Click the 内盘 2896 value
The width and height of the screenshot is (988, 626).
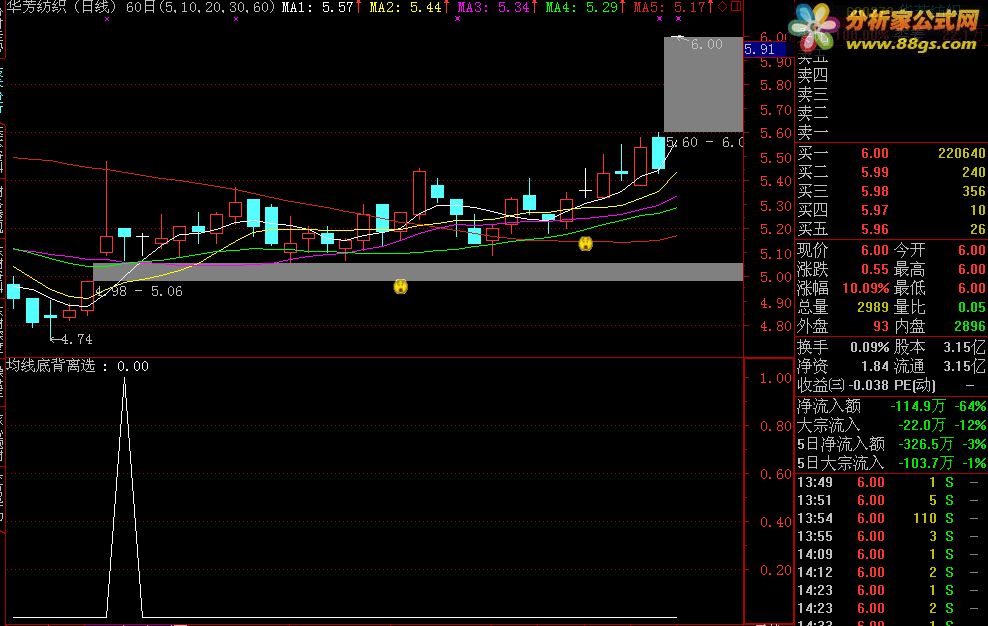pos(969,326)
